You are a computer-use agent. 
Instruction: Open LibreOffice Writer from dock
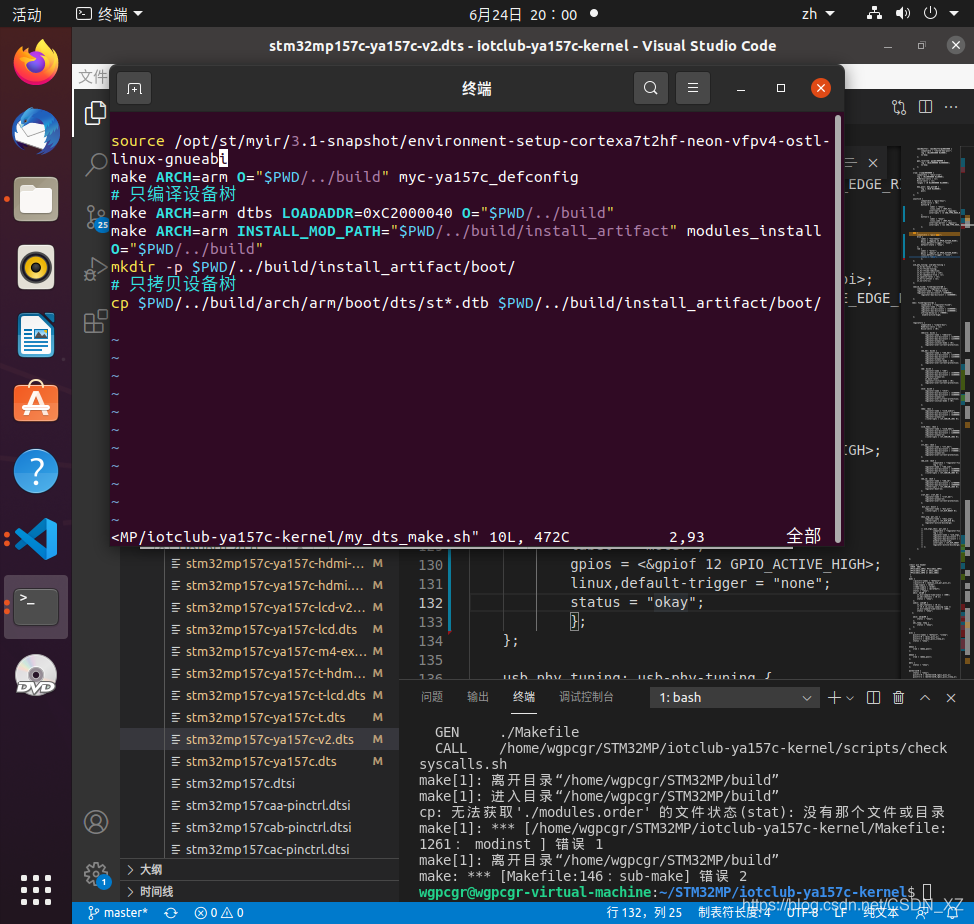(36, 335)
